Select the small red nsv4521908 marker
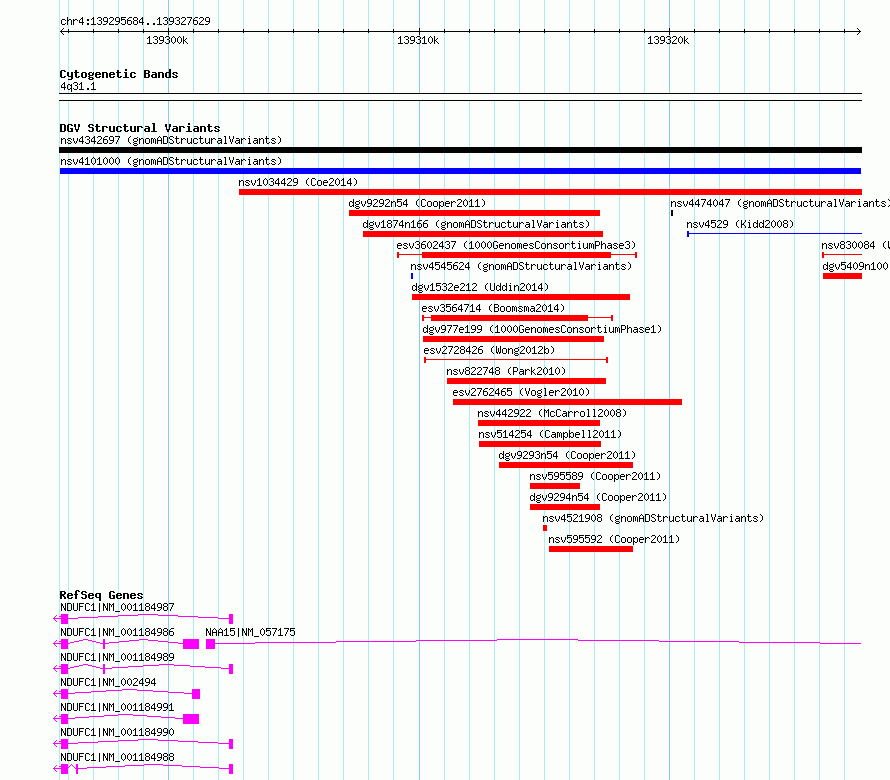 [545, 528]
